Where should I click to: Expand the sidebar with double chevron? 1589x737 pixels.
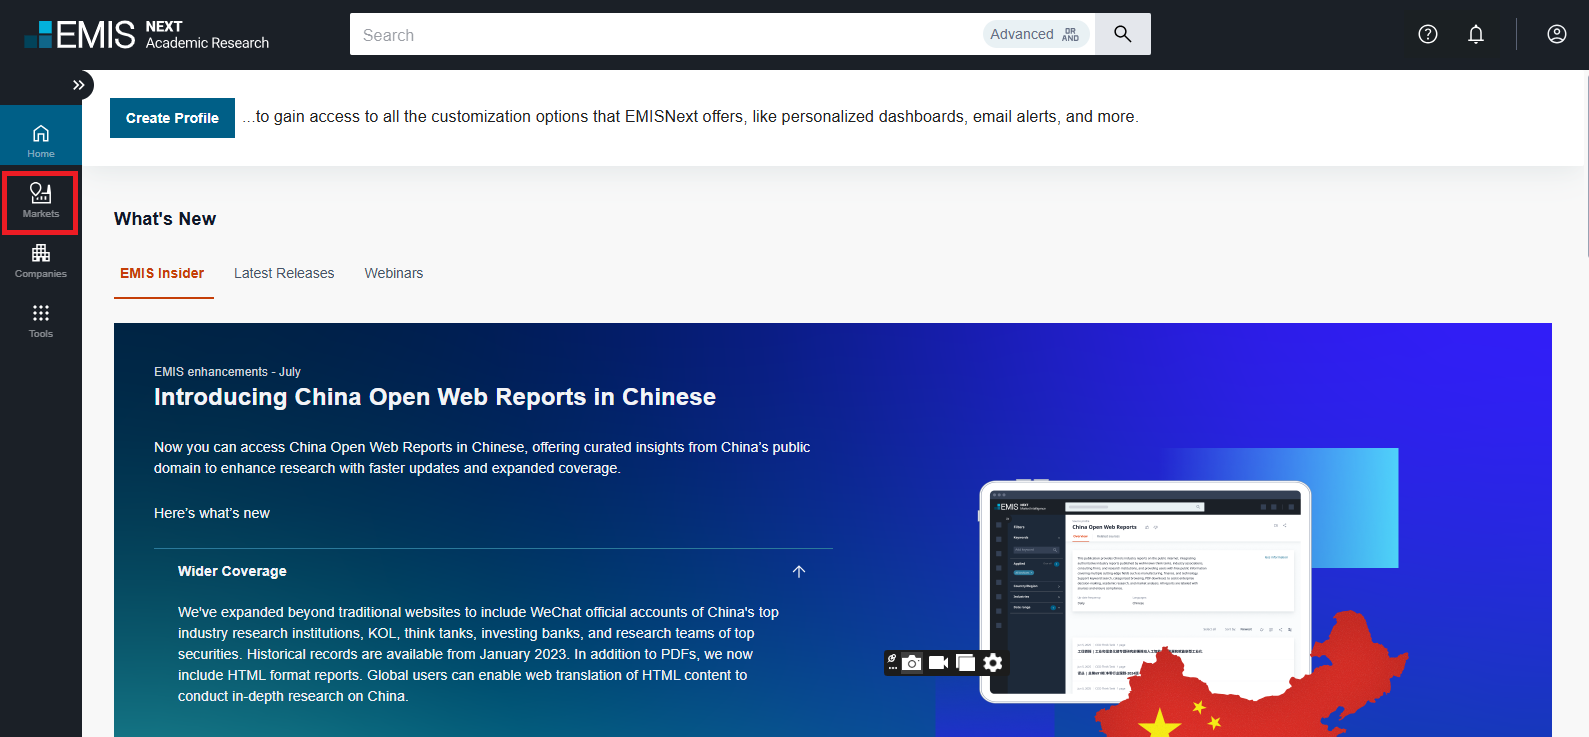point(78,85)
